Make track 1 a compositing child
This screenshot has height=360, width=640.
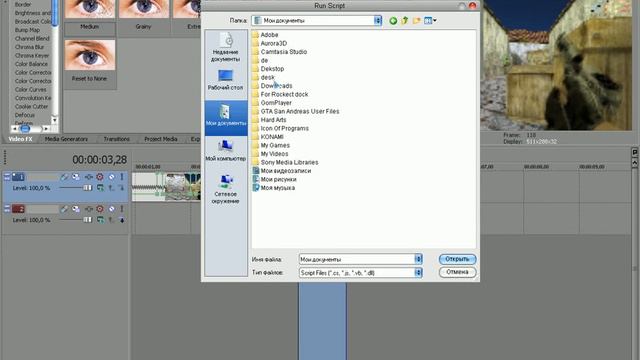[122, 188]
